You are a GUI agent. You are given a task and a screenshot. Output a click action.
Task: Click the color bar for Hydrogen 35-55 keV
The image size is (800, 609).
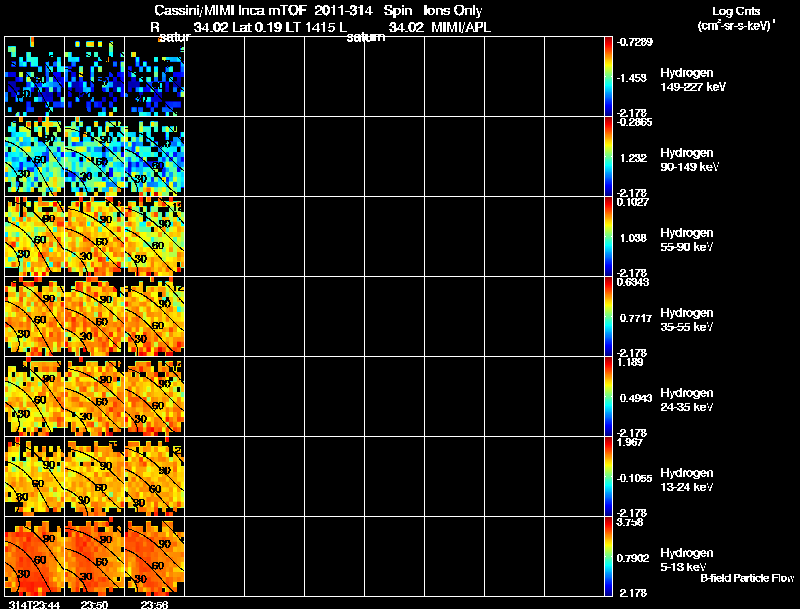point(608,317)
